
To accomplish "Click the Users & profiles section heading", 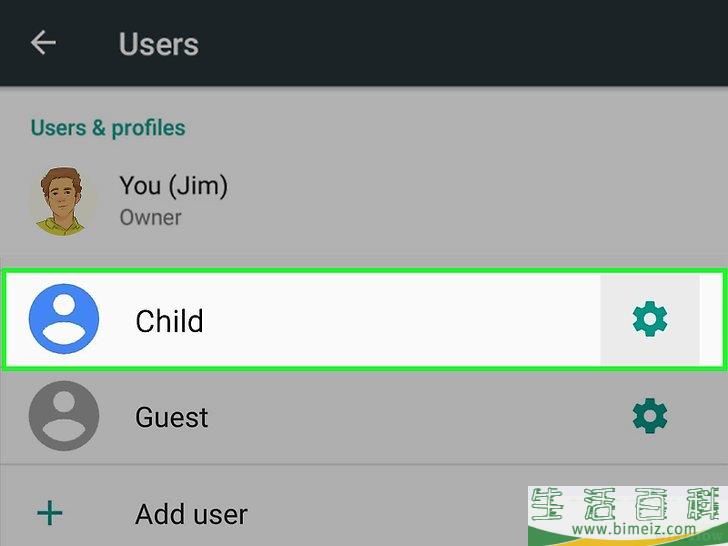I will click(x=108, y=128).
